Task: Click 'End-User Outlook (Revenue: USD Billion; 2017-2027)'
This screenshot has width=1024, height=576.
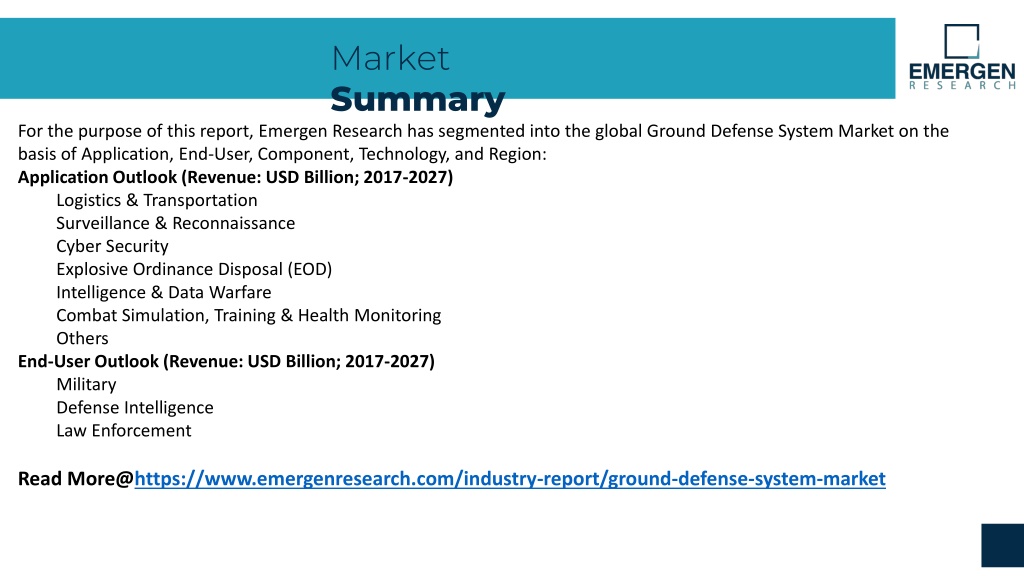Action: coord(226,361)
